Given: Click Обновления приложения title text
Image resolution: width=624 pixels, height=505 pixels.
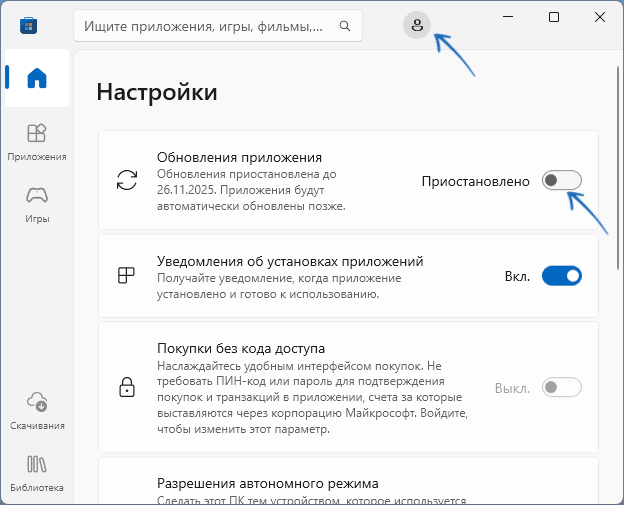Looking at the screenshot, I should tap(239, 158).
